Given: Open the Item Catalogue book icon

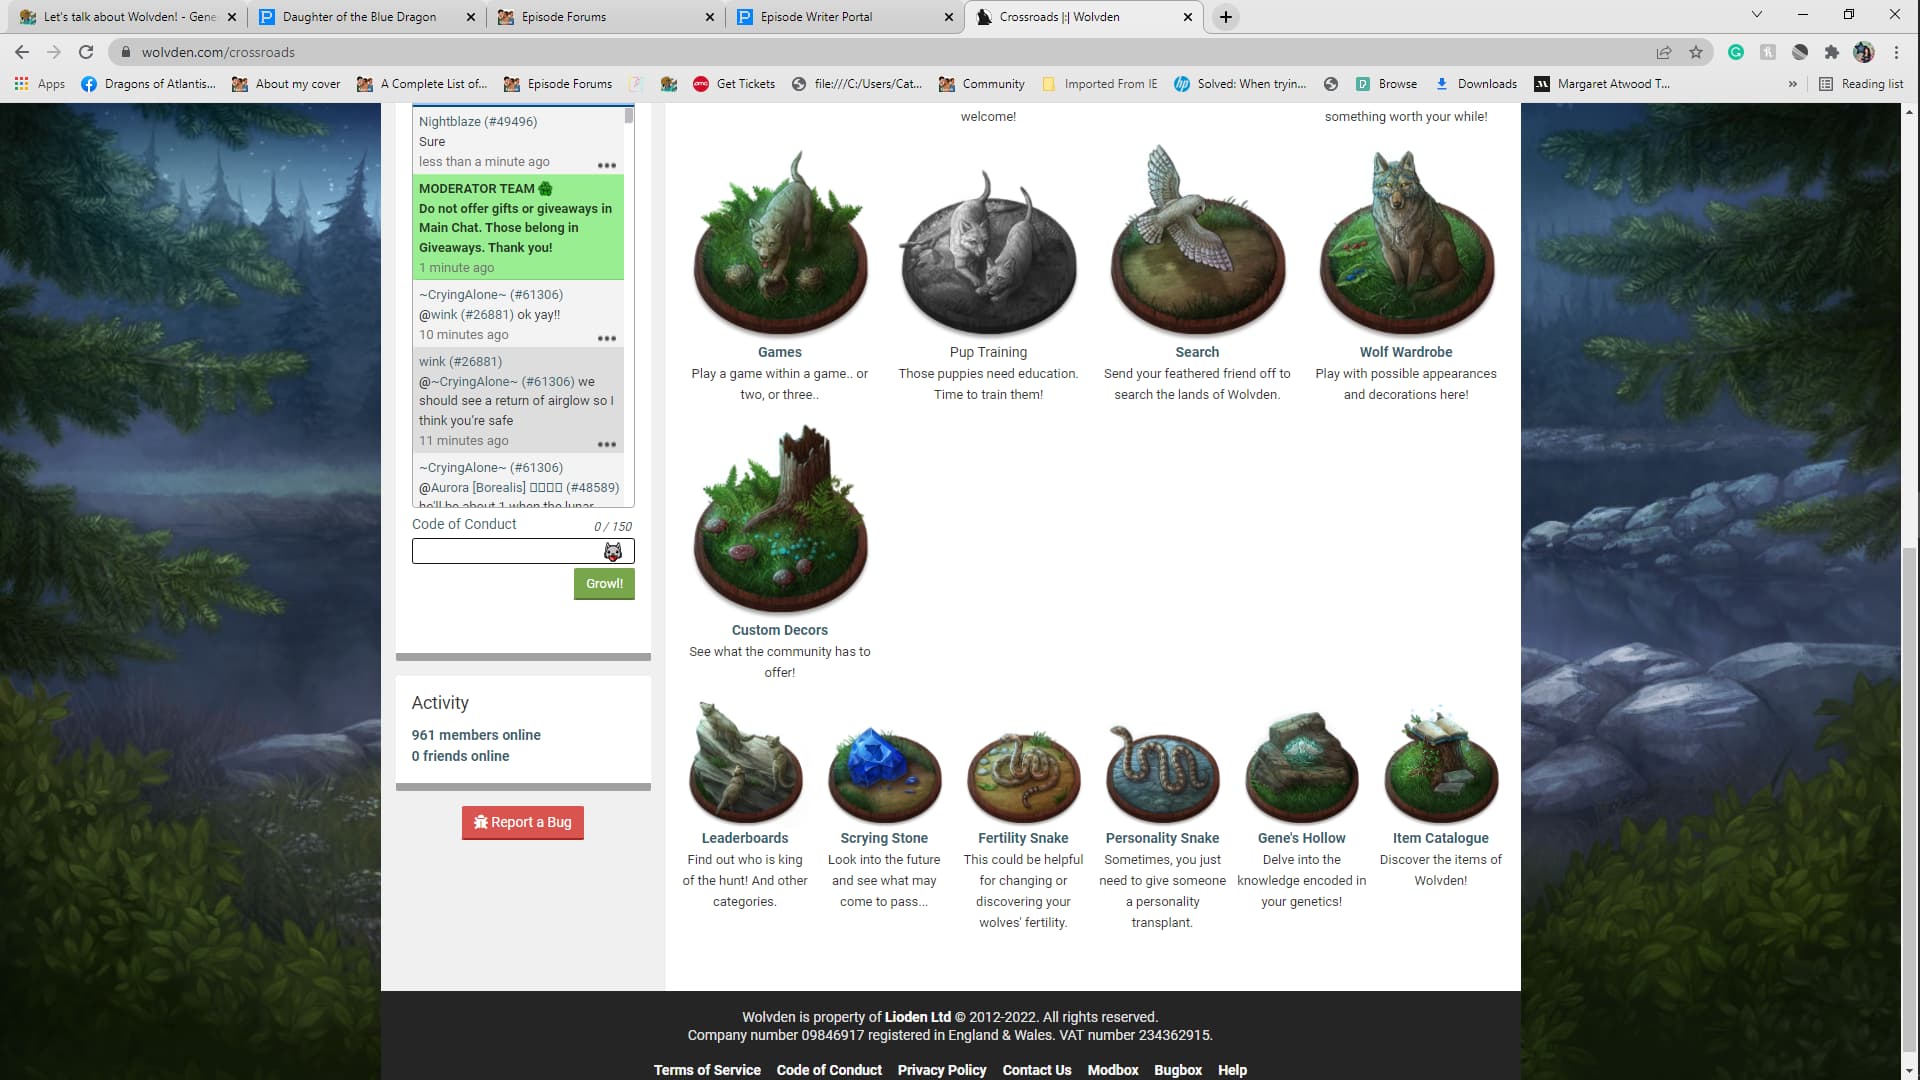Looking at the screenshot, I should tap(1440, 765).
